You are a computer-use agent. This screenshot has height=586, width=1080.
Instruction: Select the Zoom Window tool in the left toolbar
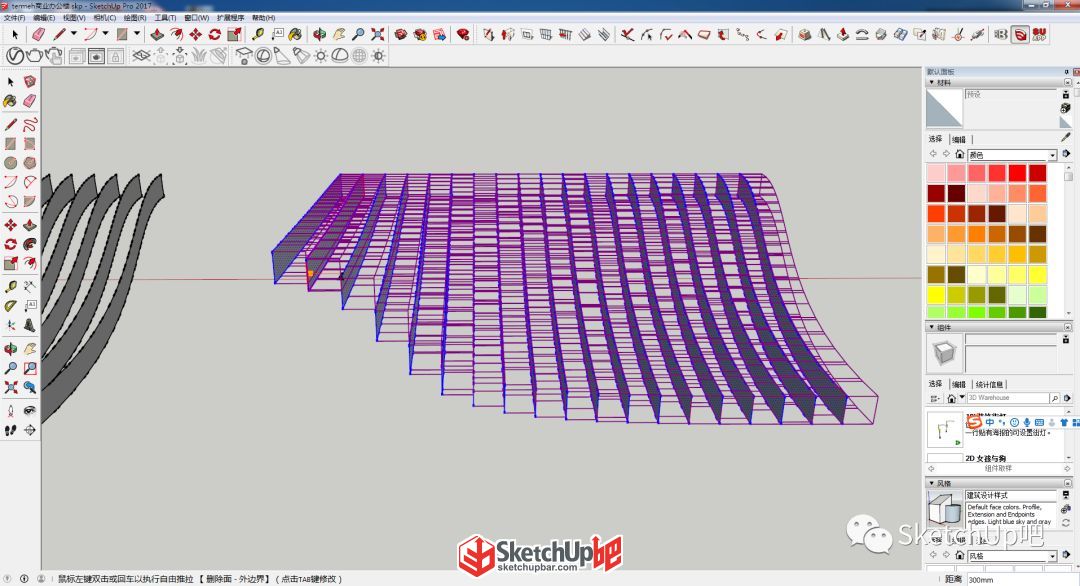click(30, 368)
